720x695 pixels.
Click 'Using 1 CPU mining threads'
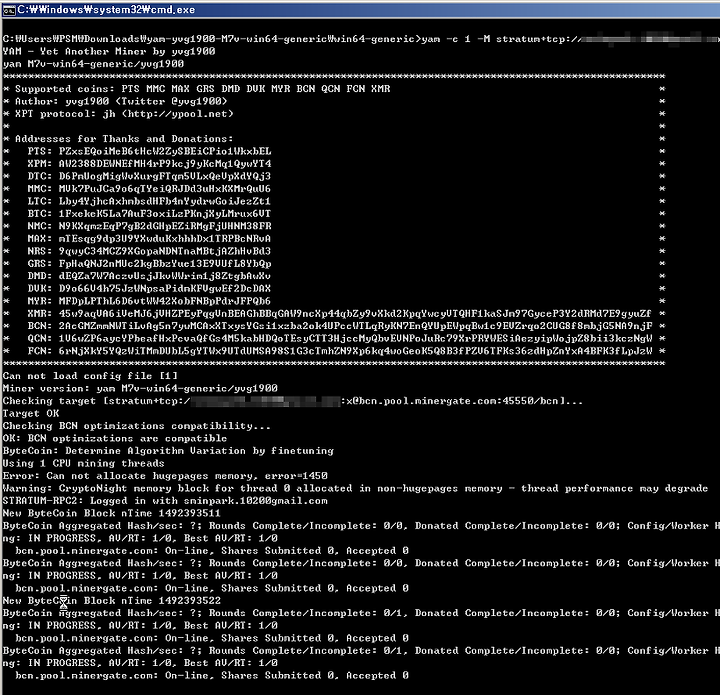(x=84, y=463)
